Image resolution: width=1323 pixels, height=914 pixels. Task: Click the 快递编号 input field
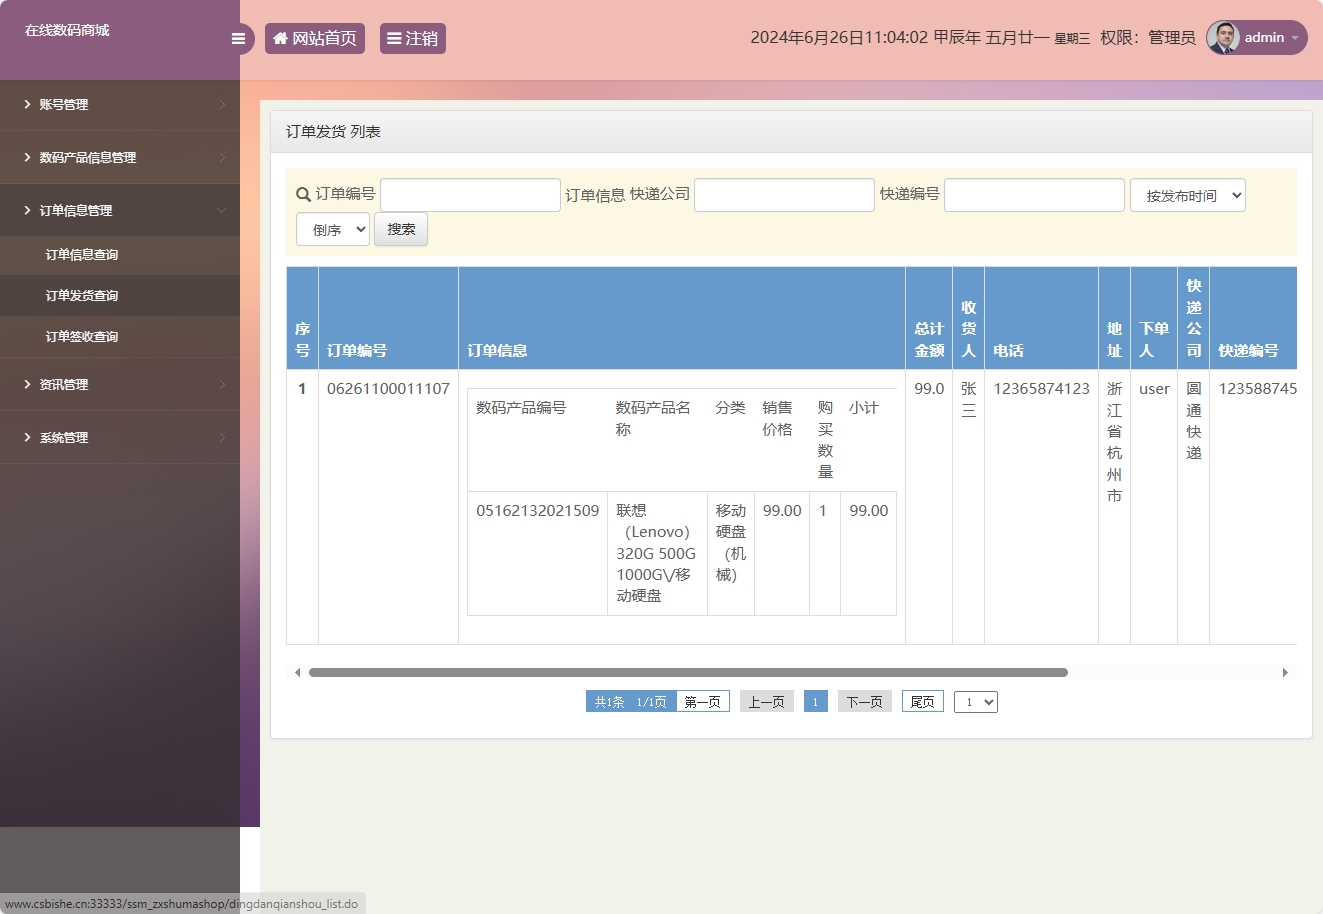coord(1034,194)
